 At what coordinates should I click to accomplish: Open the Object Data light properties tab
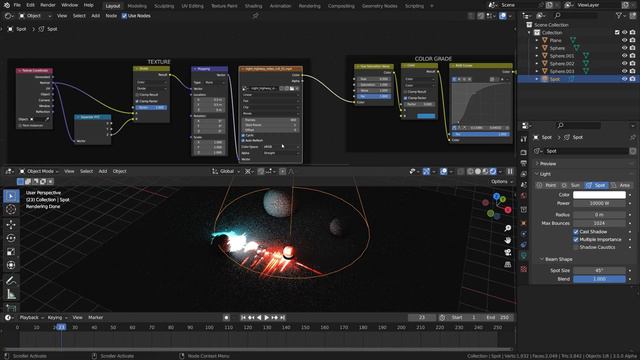pyautogui.click(x=524, y=256)
